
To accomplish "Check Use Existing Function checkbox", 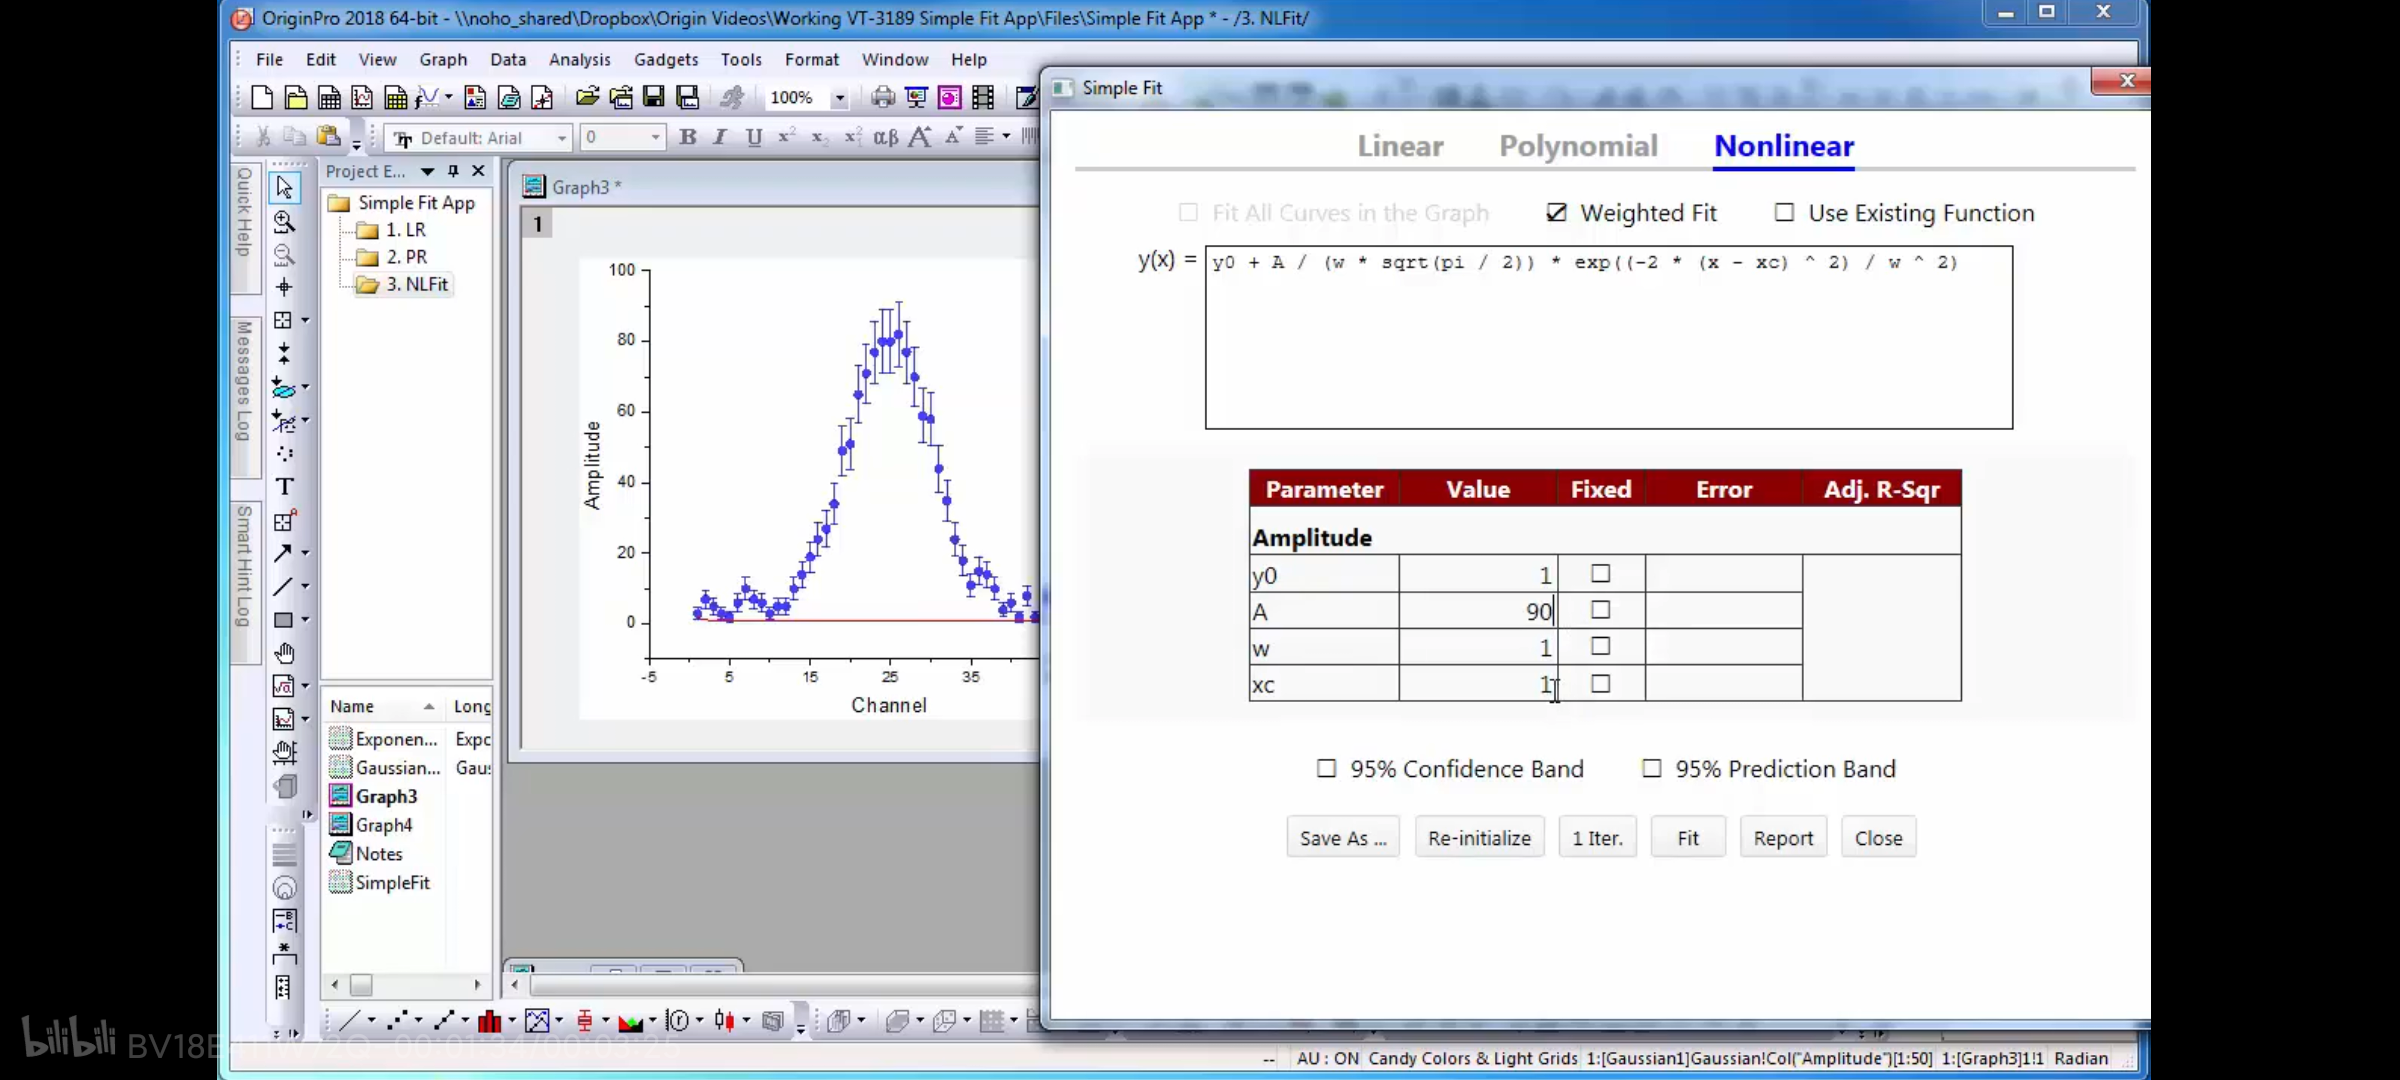I will (1784, 212).
